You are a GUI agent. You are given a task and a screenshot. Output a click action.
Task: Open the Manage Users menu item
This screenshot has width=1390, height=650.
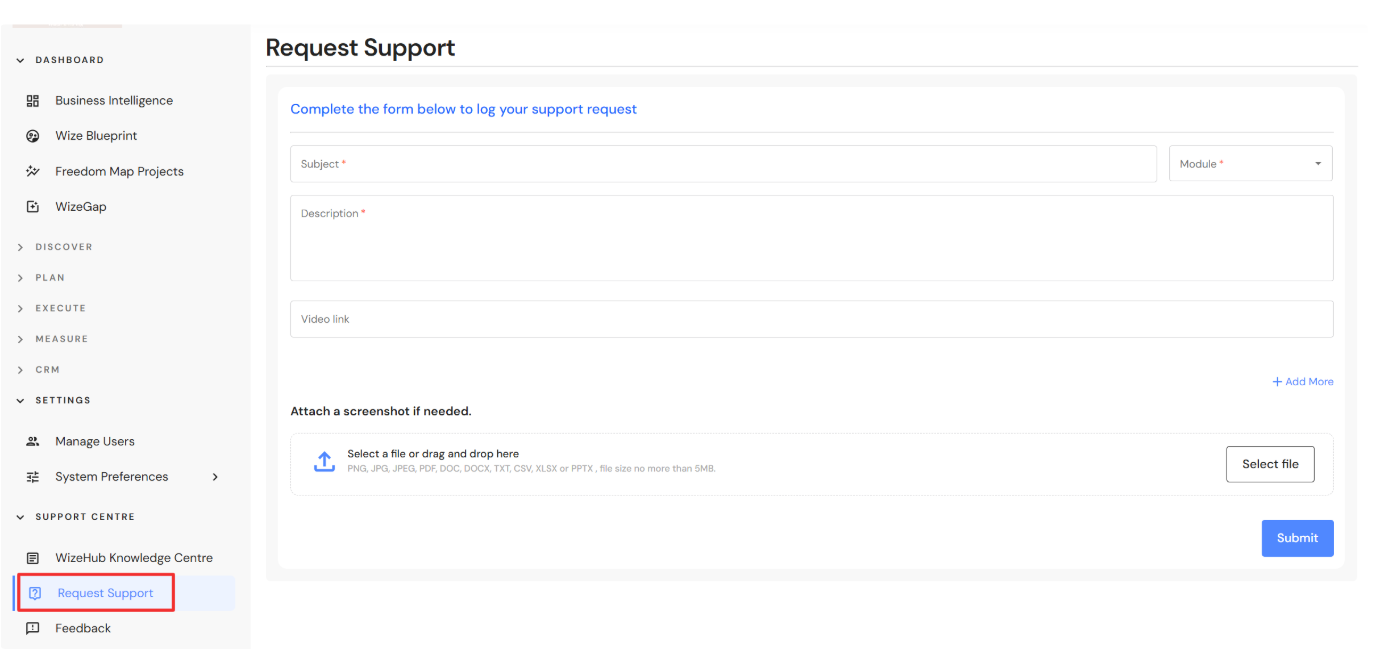(94, 442)
